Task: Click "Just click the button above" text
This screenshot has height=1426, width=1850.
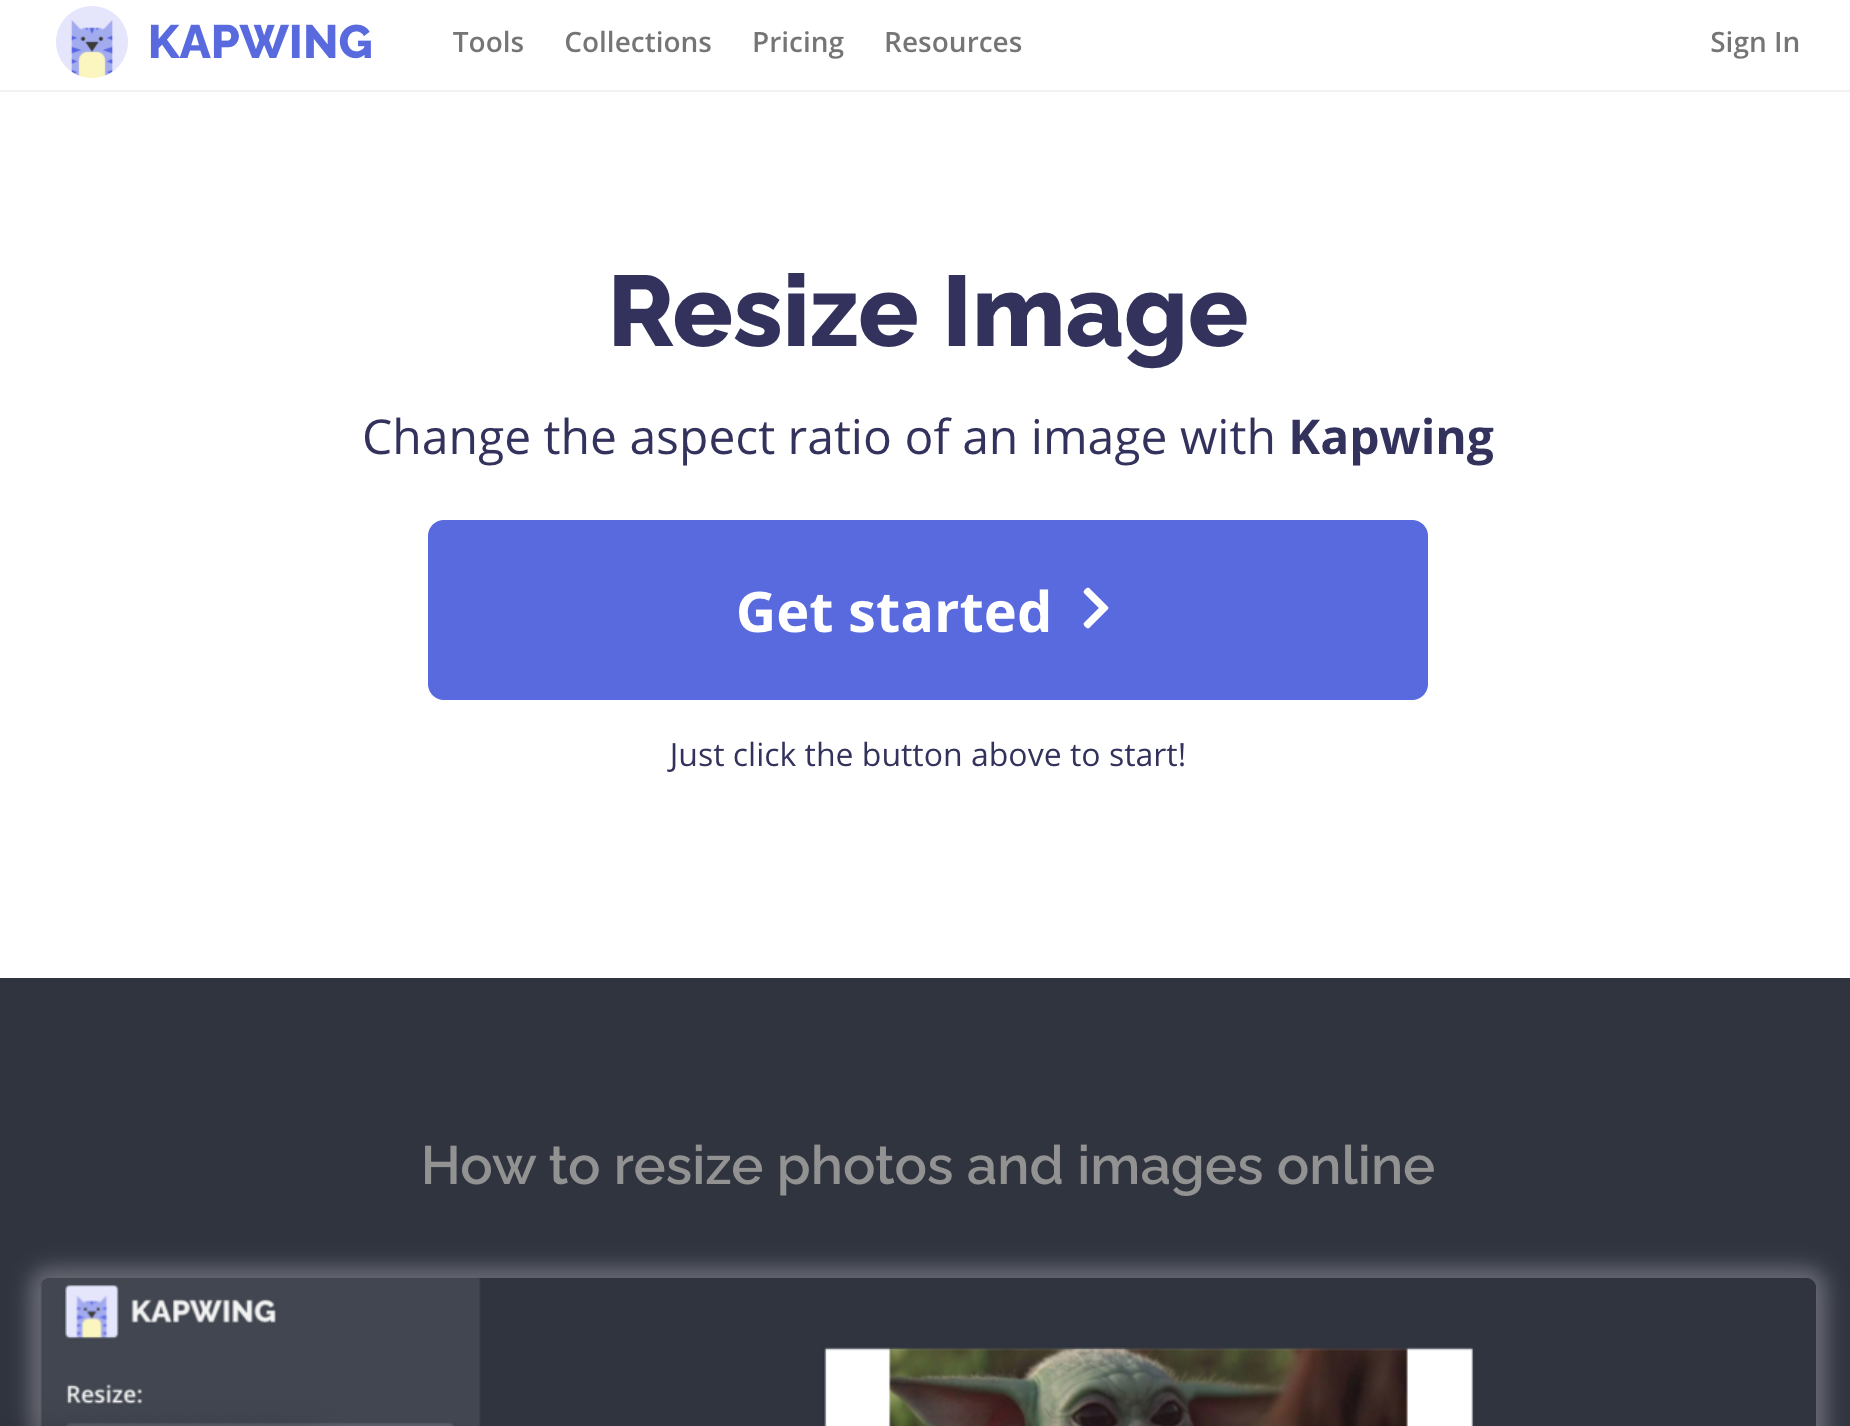Action: 927,755
